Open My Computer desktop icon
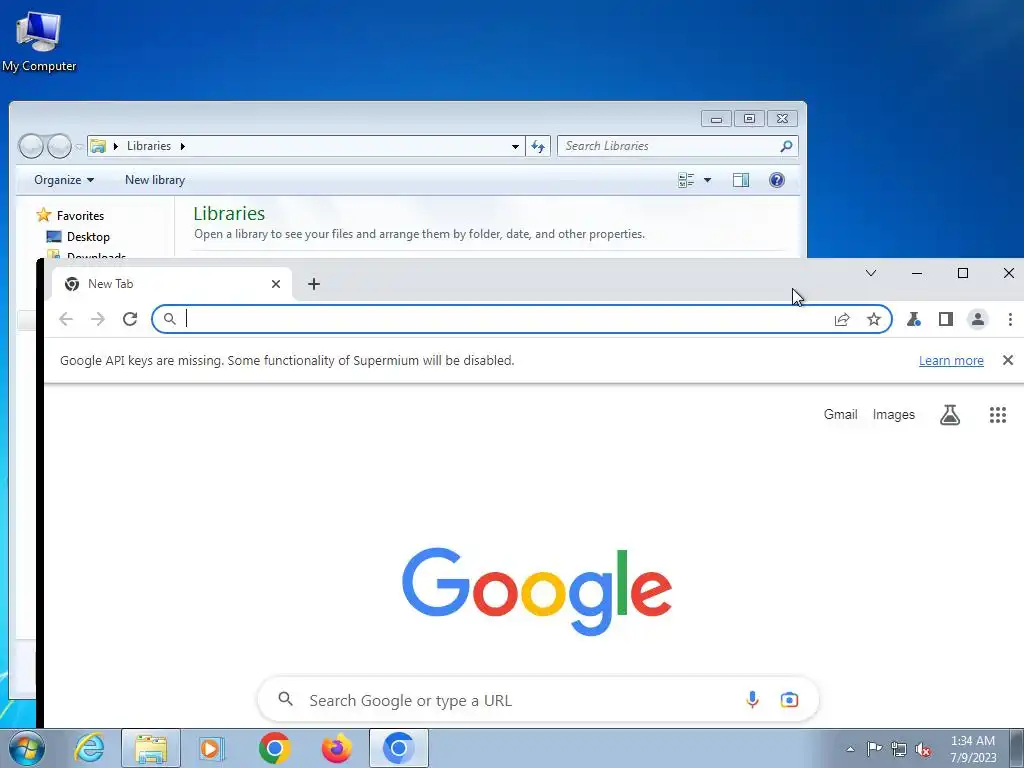1024x768 pixels. (x=39, y=41)
